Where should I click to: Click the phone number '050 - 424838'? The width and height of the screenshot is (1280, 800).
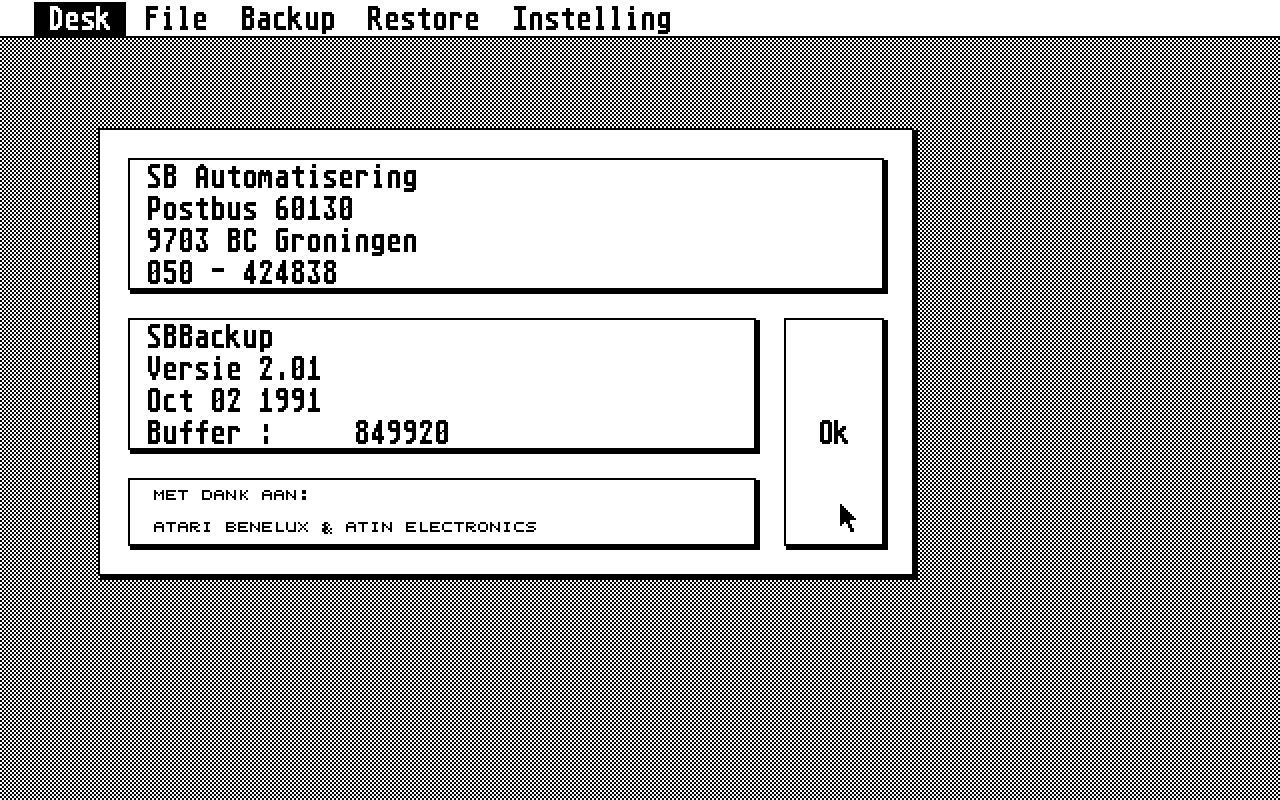[x=242, y=273]
